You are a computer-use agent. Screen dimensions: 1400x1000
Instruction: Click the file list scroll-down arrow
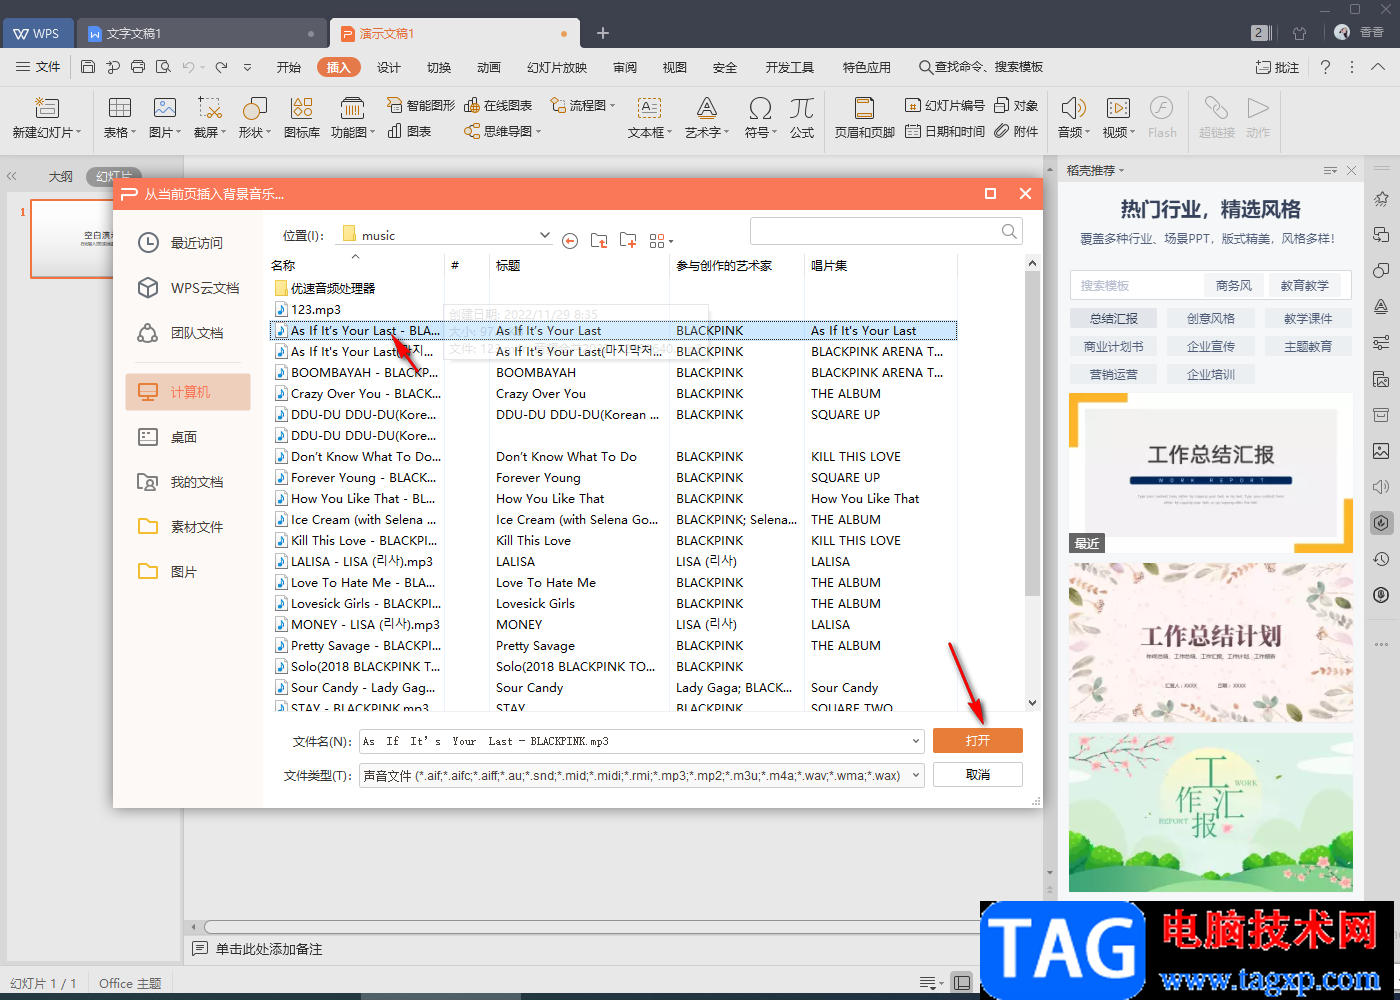pos(1033,703)
